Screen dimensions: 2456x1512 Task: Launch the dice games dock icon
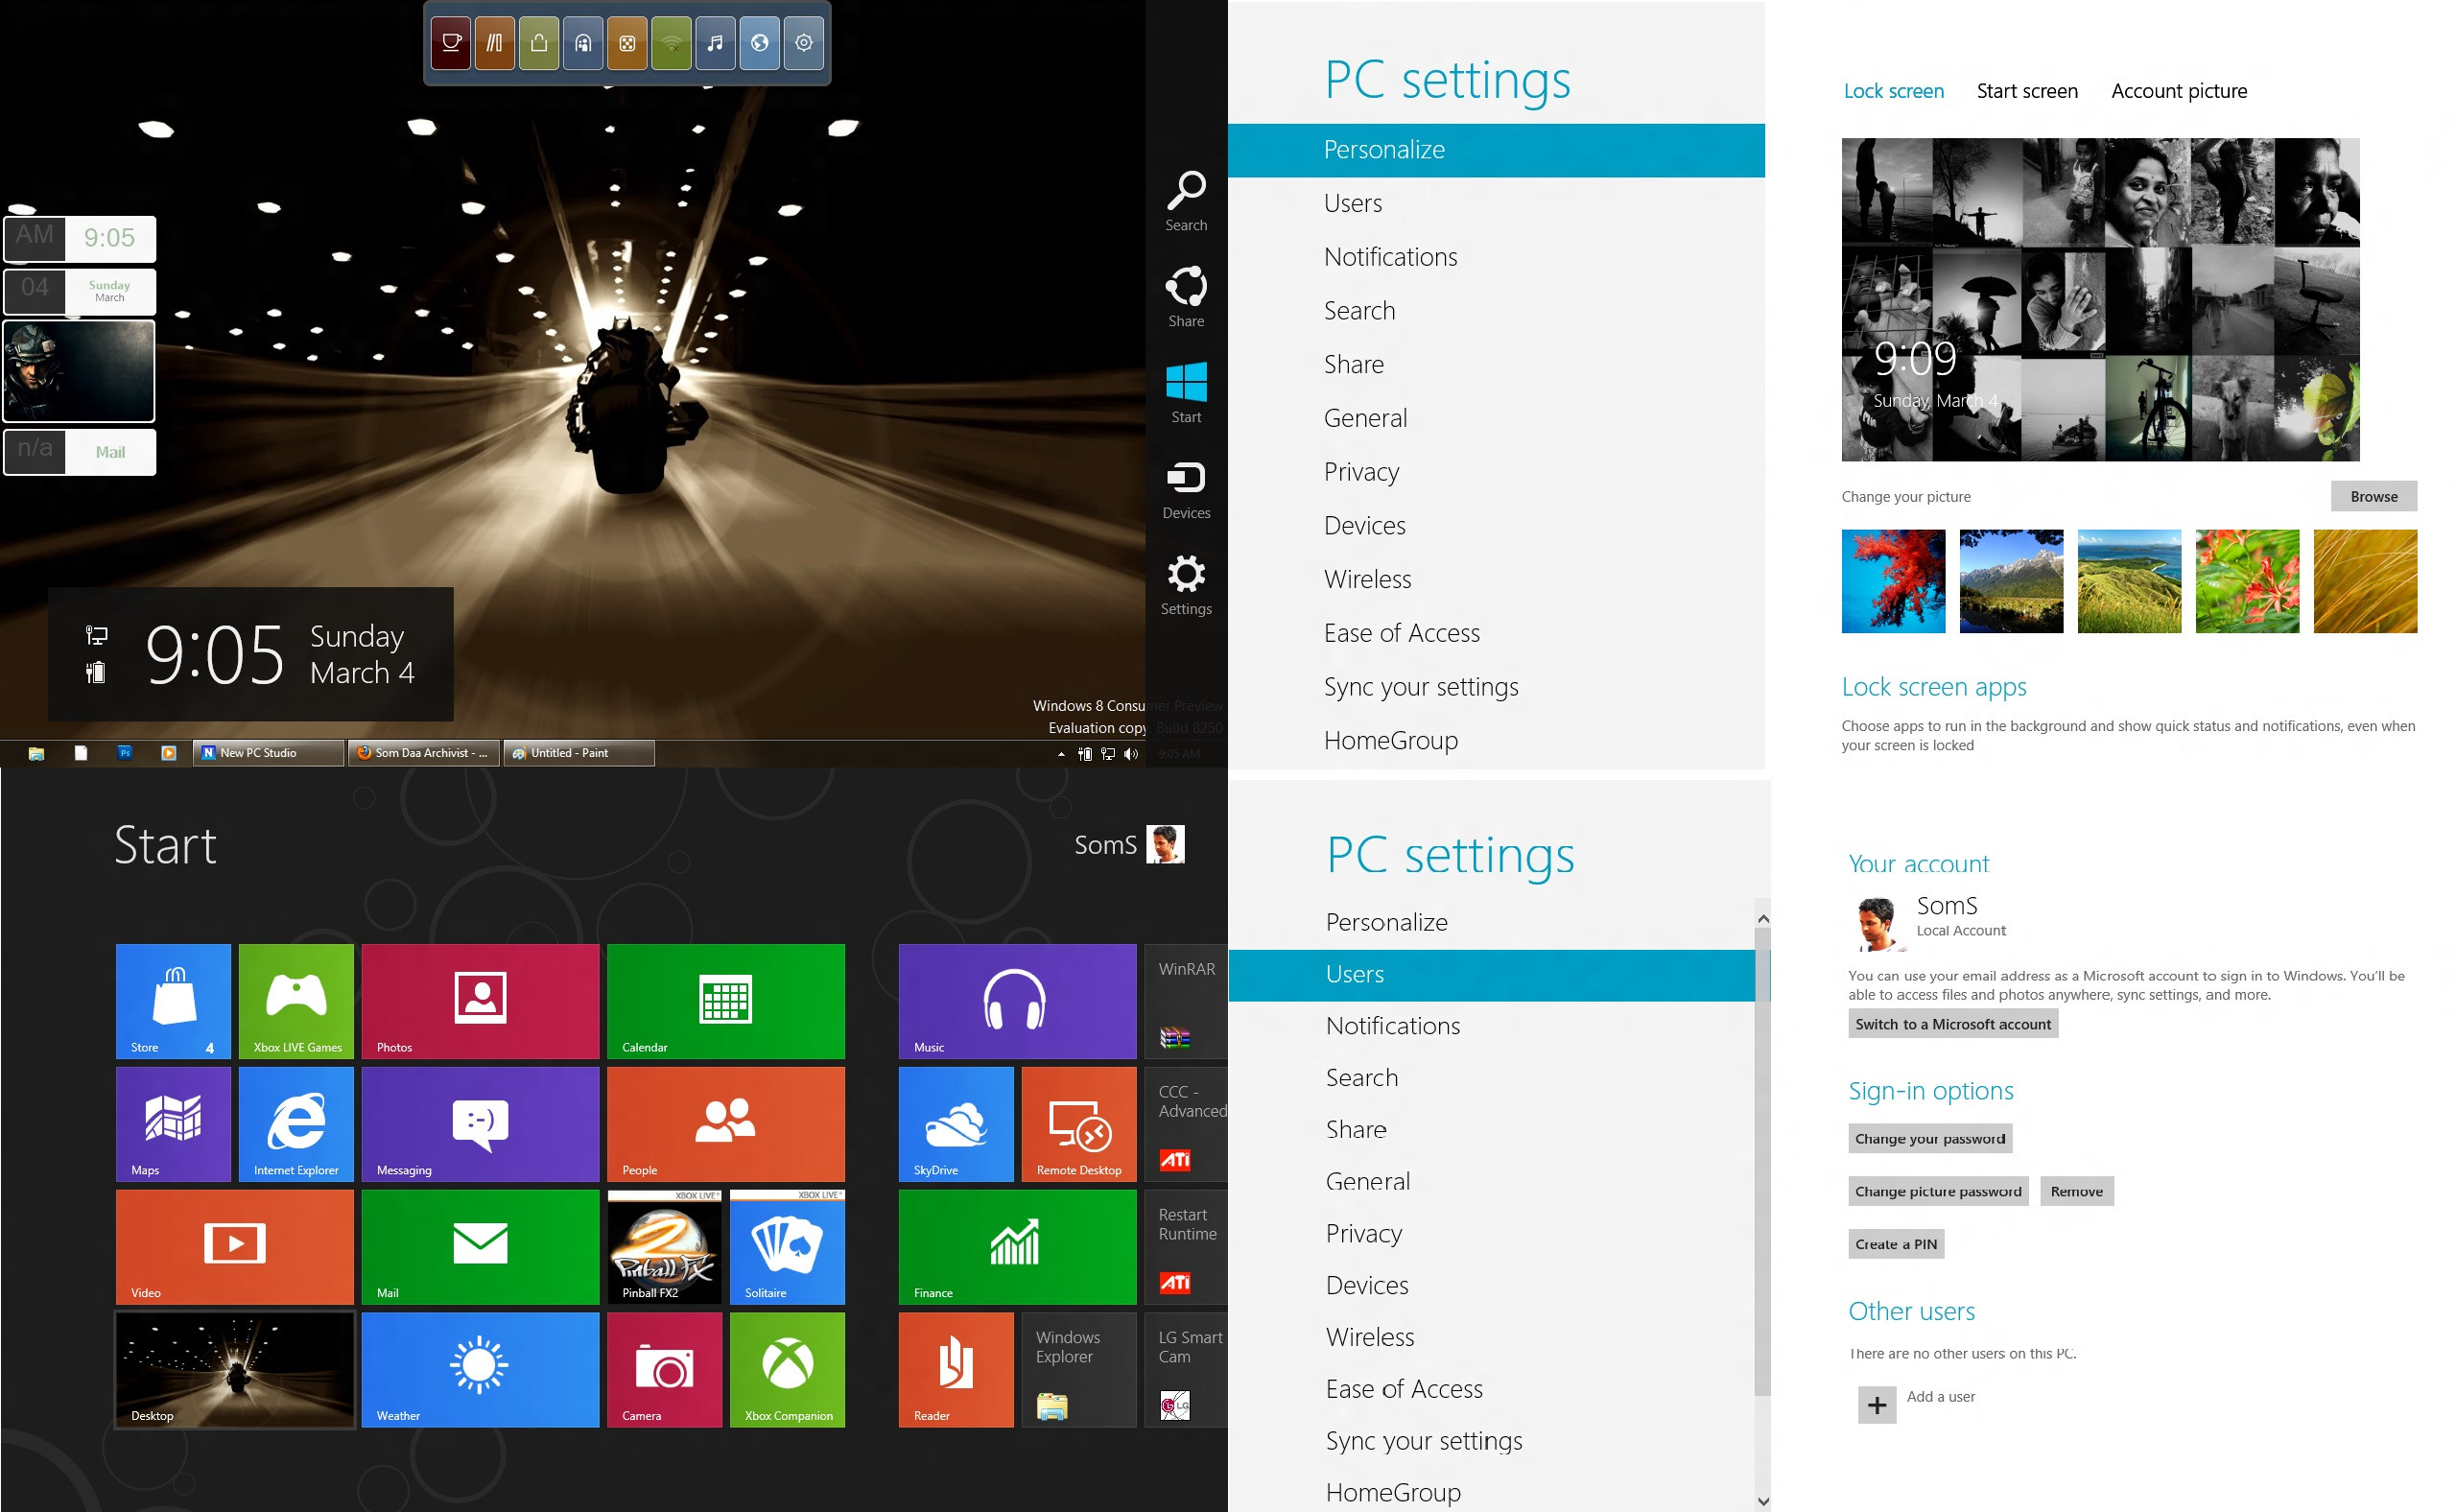pyautogui.click(x=627, y=43)
